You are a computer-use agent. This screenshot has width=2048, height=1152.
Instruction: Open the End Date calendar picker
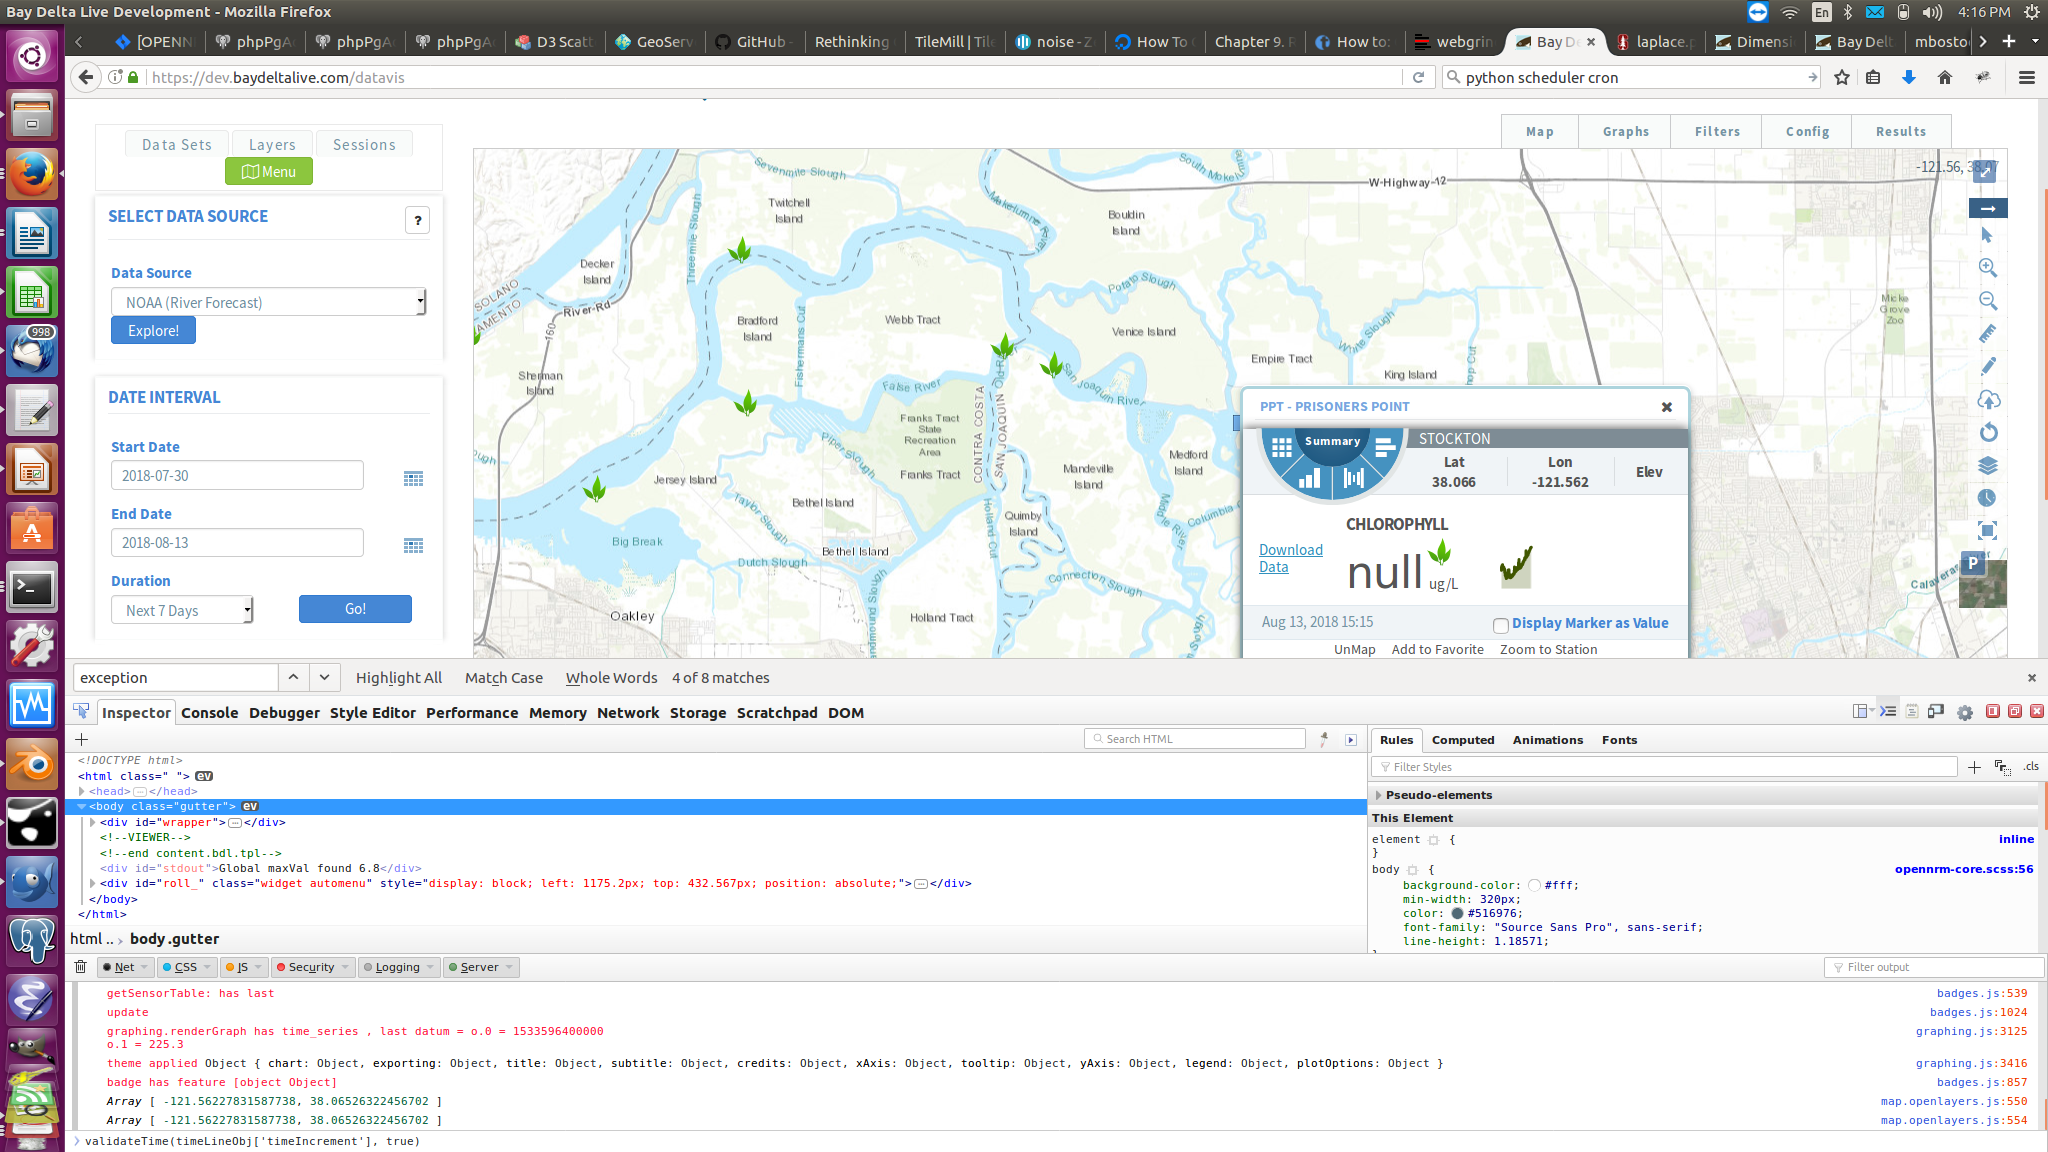(413, 545)
